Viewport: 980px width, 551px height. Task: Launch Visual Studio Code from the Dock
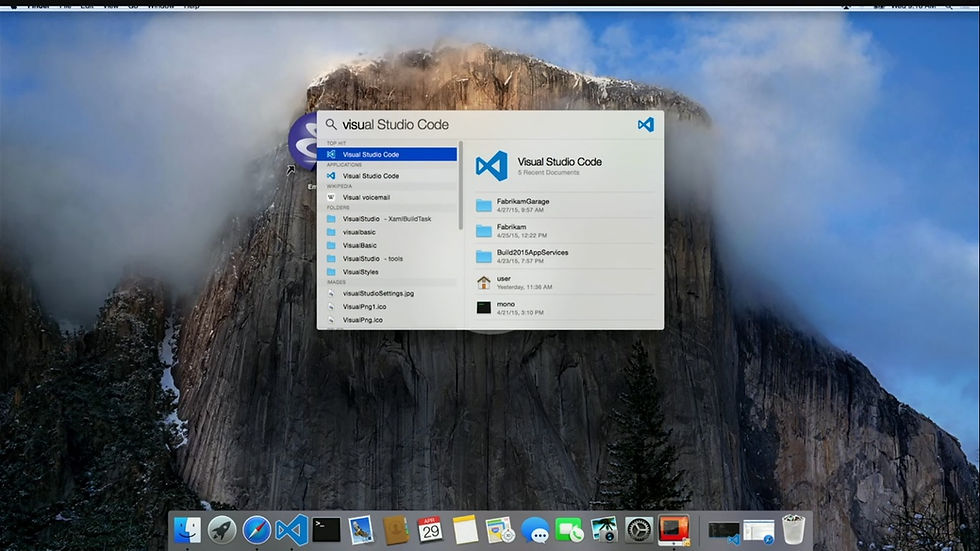292,530
